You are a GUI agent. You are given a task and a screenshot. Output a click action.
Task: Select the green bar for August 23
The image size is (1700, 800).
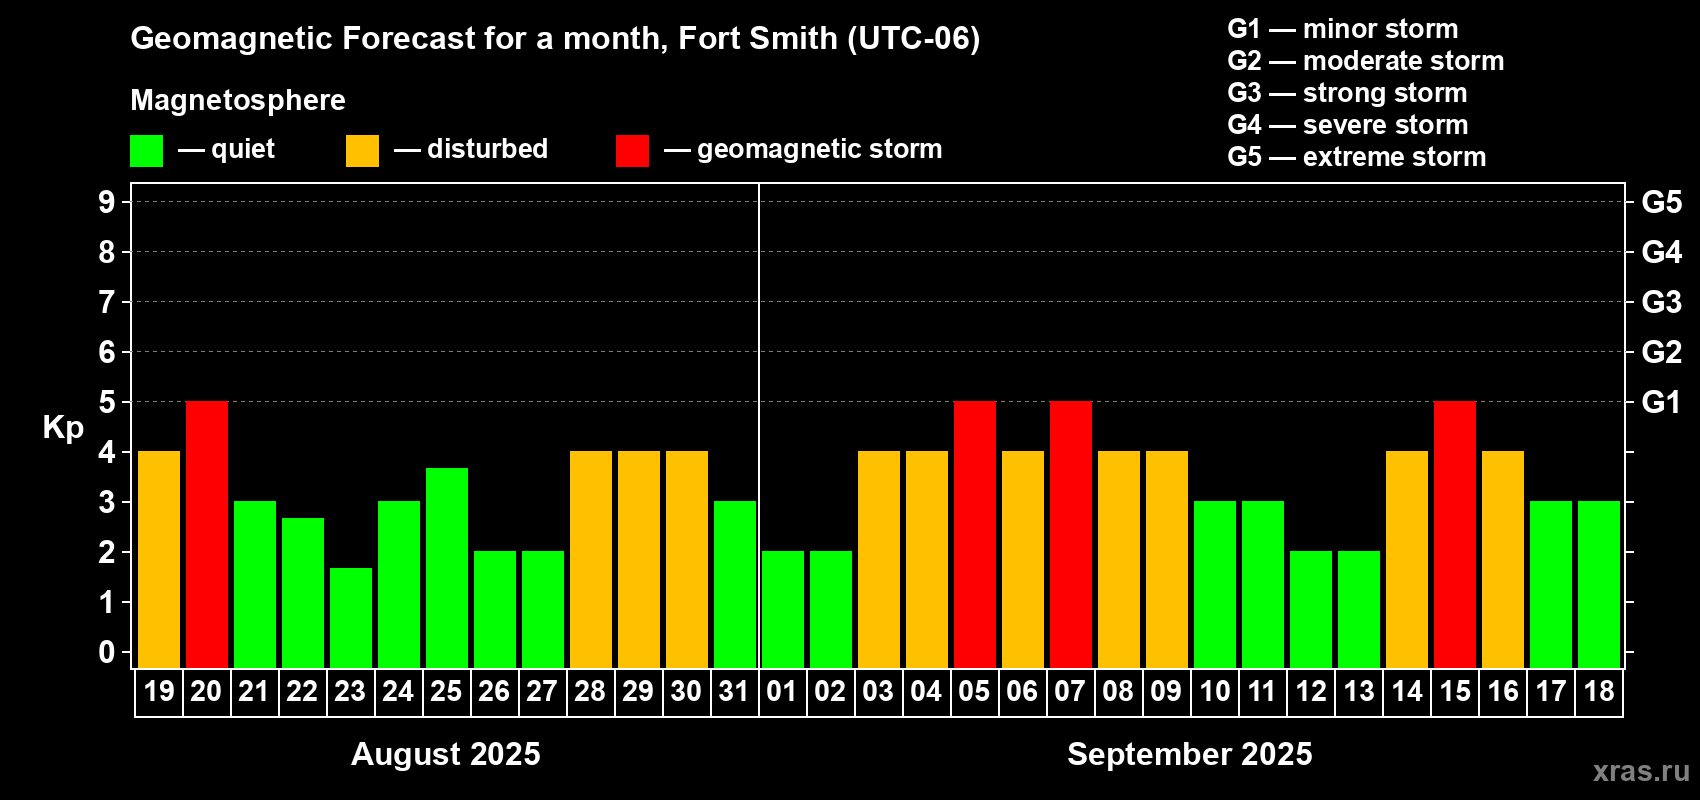[351, 618]
